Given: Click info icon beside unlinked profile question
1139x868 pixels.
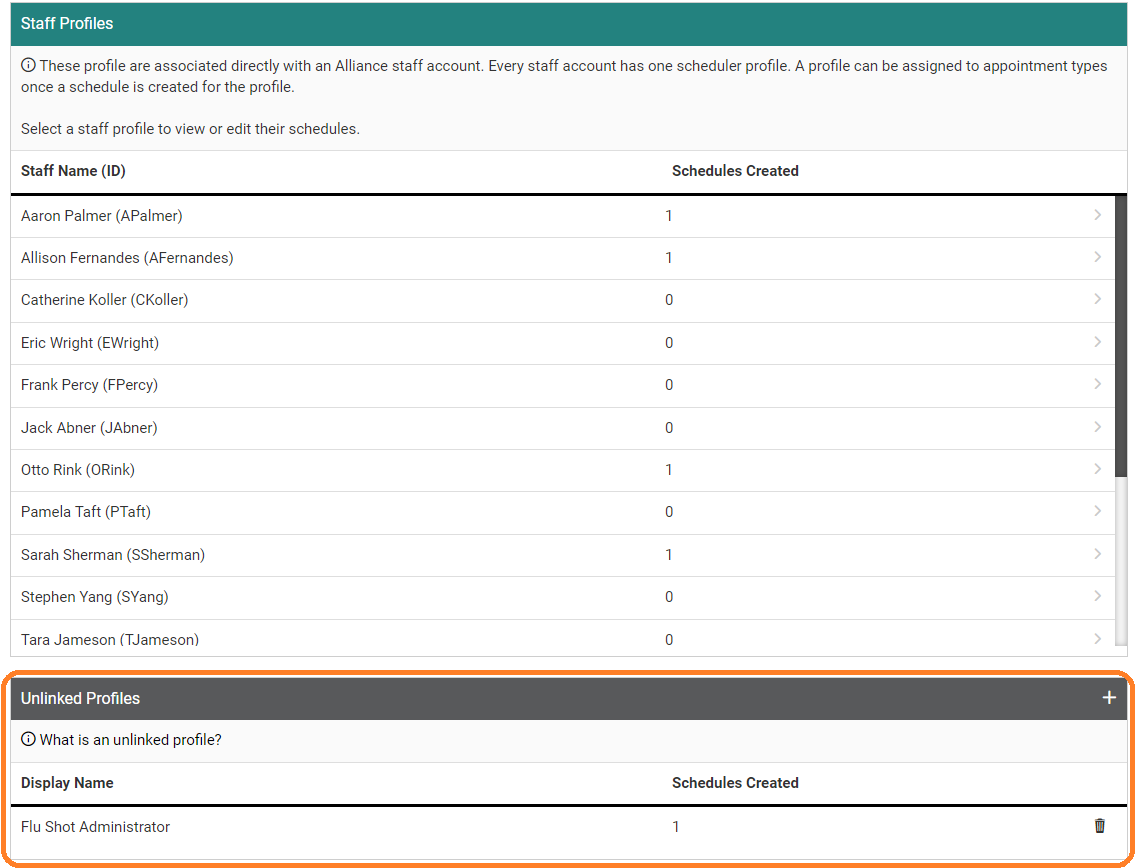Looking at the screenshot, I should (x=28, y=740).
